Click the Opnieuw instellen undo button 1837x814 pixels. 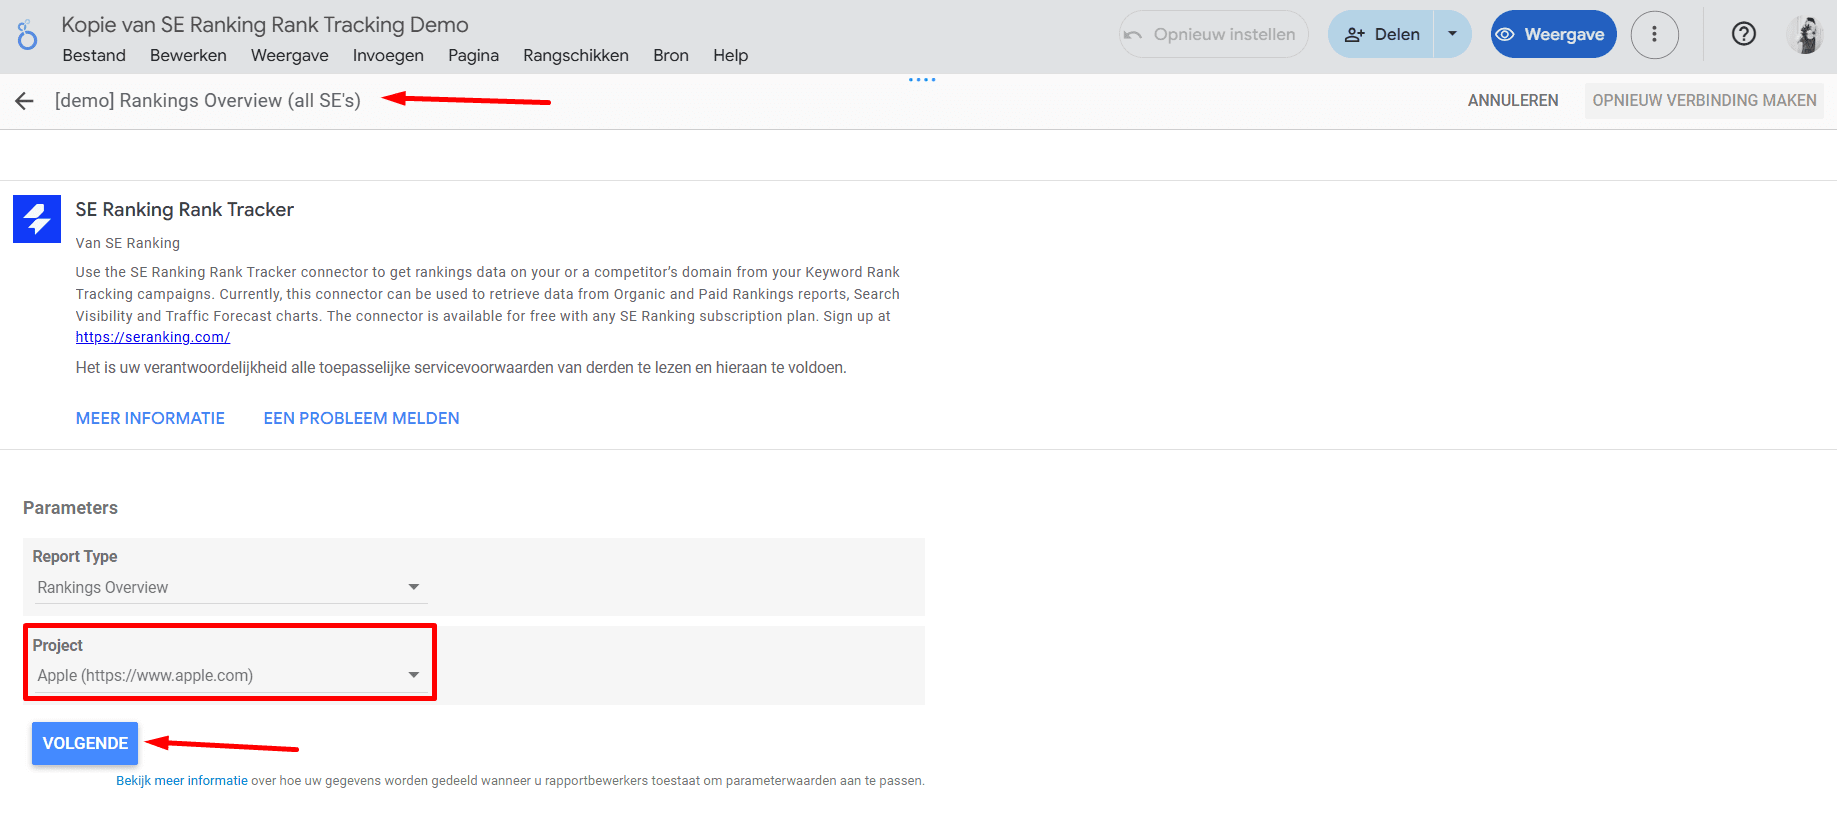pyautogui.click(x=1213, y=34)
